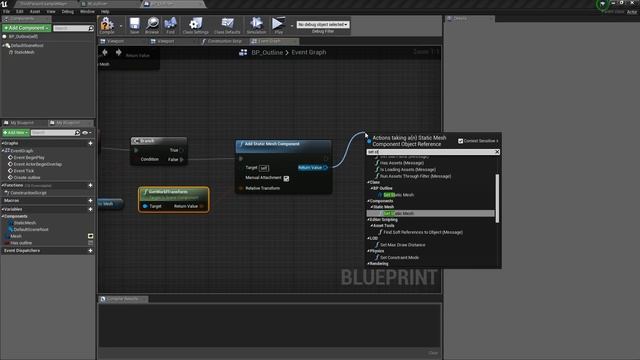This screenshot has width=640, height=360.
Task: Open Class Settings from the toolbar
Action: (196, 24)
